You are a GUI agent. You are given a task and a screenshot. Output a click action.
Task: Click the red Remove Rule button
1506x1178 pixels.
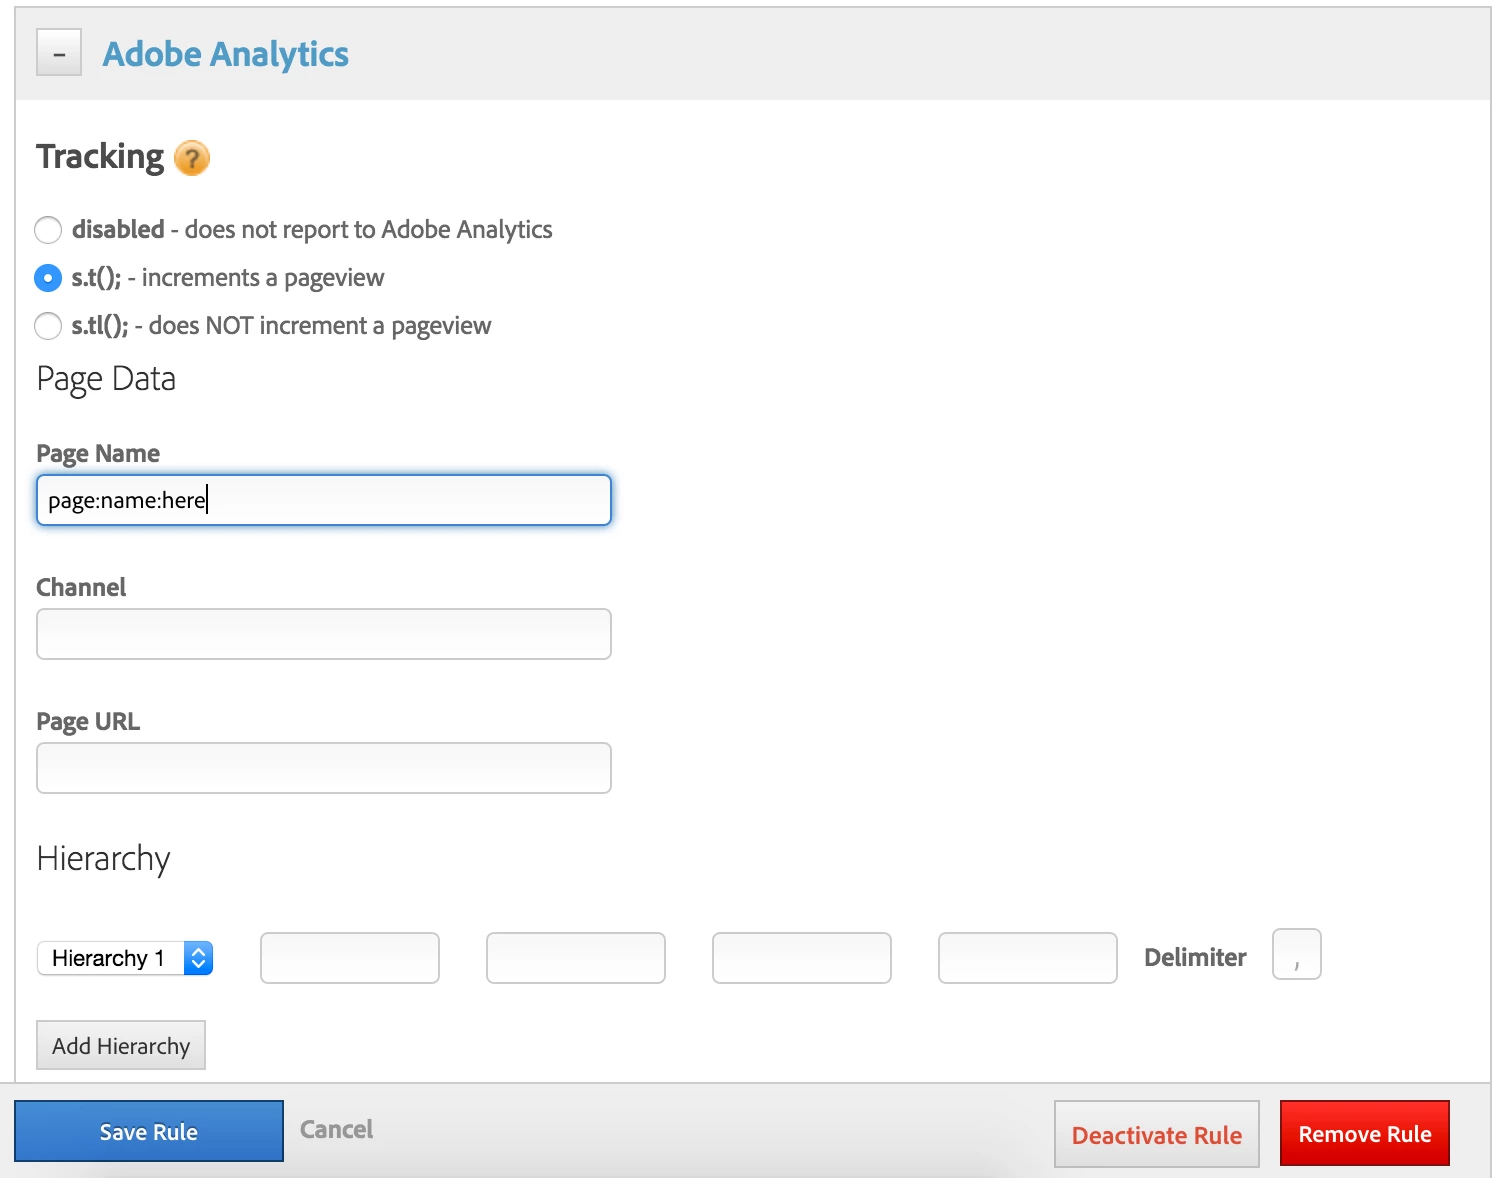(x=1365, y=1133)
